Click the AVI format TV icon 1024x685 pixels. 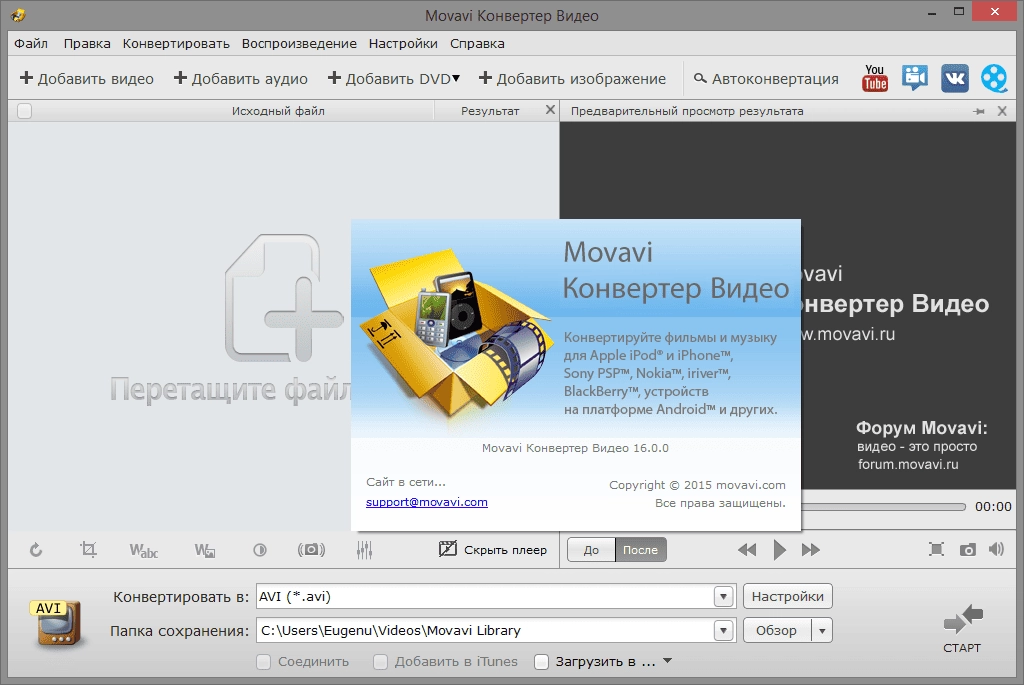pyautogui.click(x=56, y=623)
